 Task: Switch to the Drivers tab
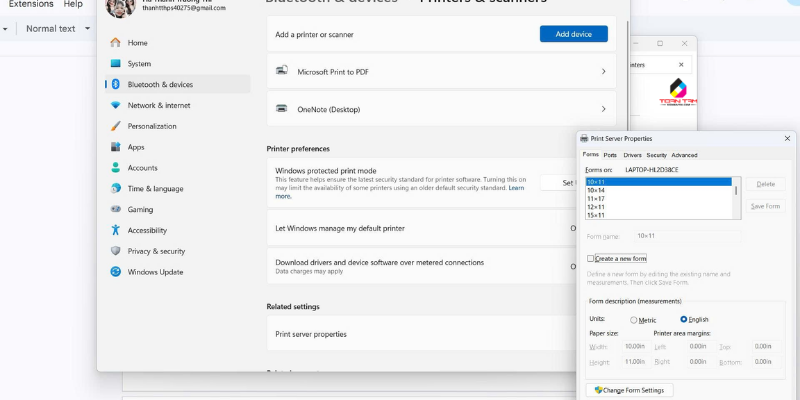click(x=632, y=155)
